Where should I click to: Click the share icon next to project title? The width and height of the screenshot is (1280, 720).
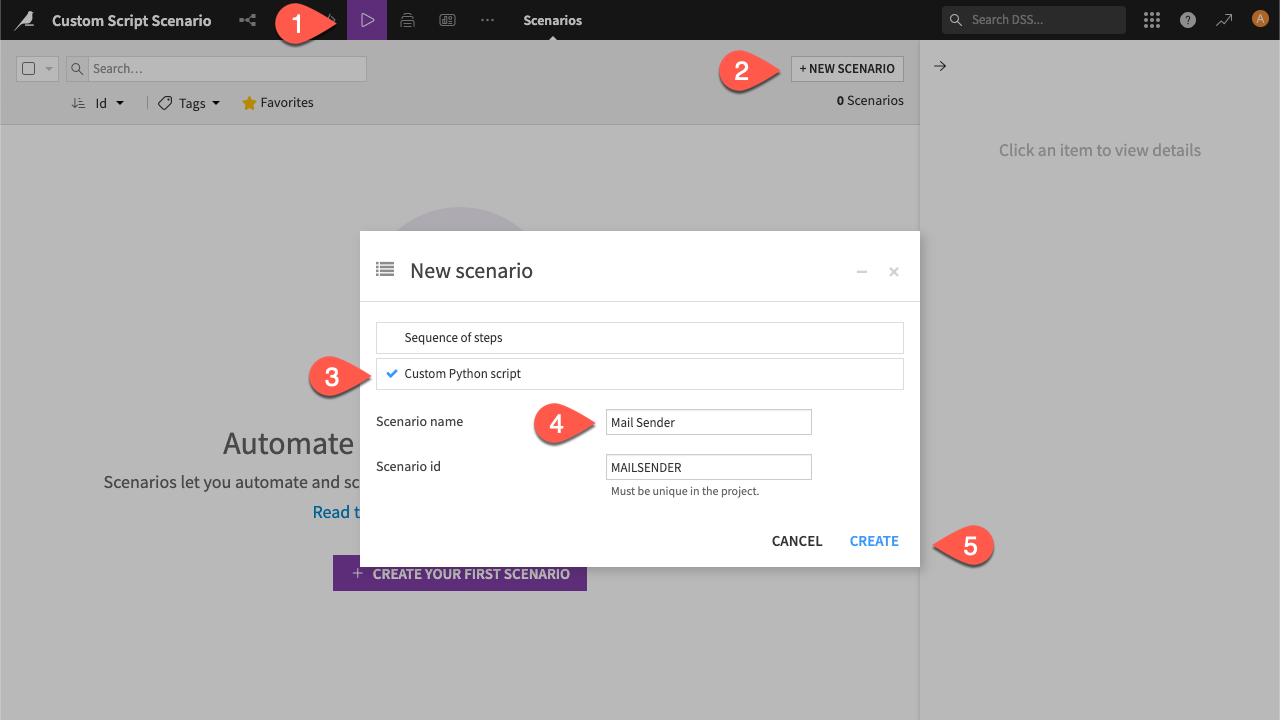coord(247,20)
